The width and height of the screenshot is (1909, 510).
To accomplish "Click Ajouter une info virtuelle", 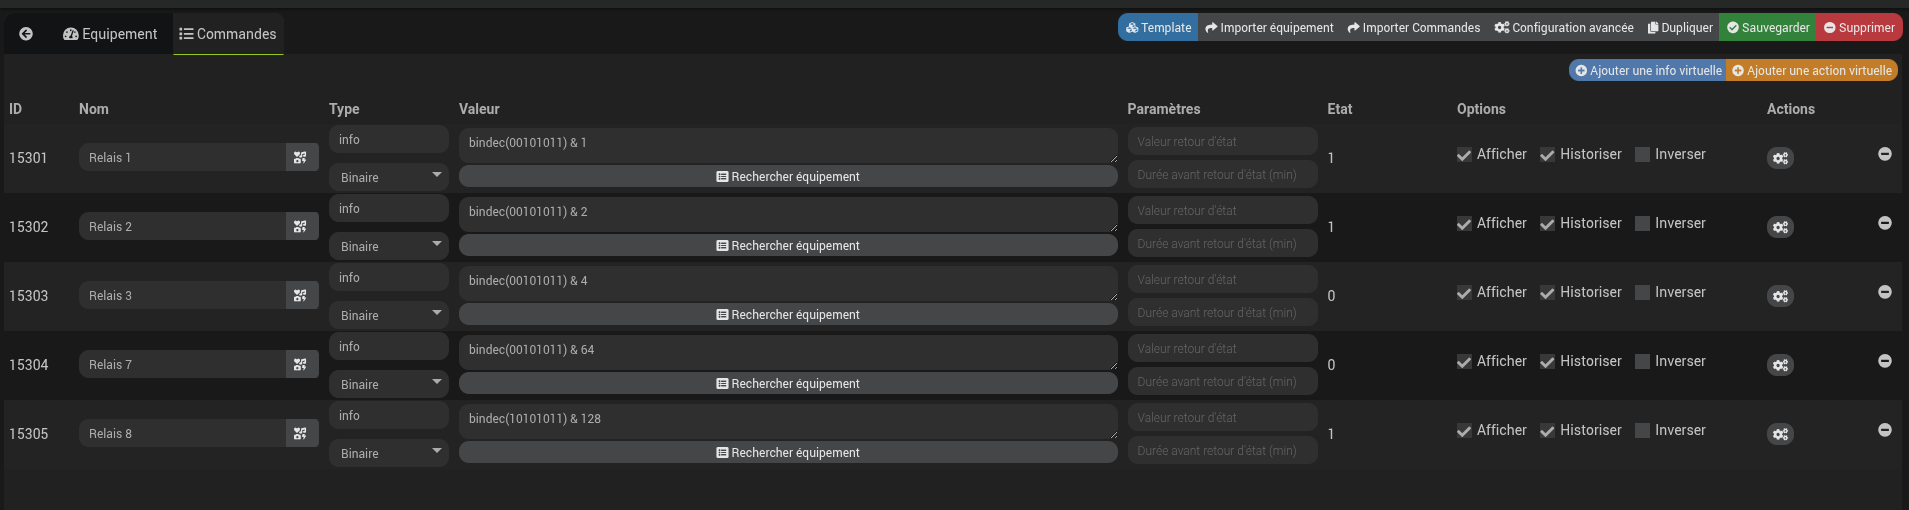I will 1648,71.
